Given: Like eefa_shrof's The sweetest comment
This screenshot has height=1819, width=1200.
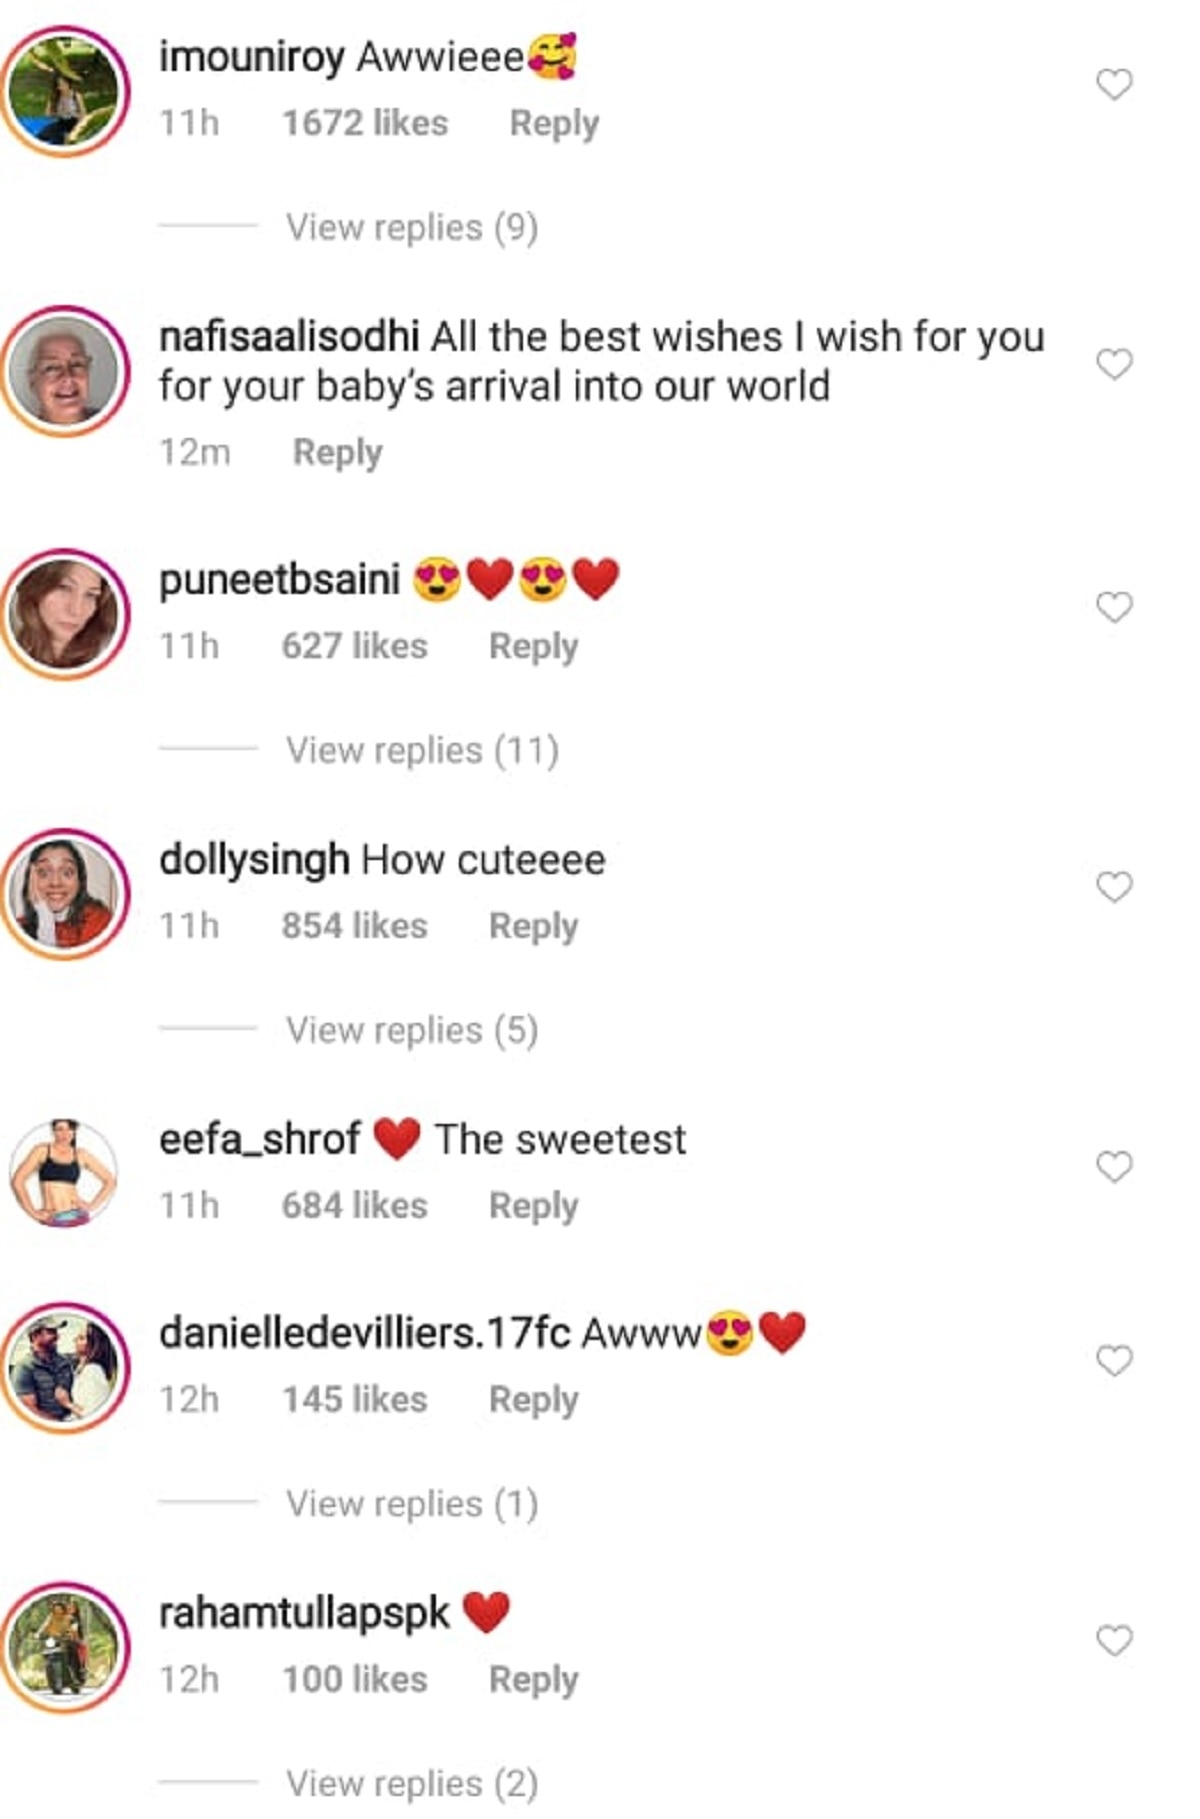Looking at the screenshot, I should [1114, 1166].
